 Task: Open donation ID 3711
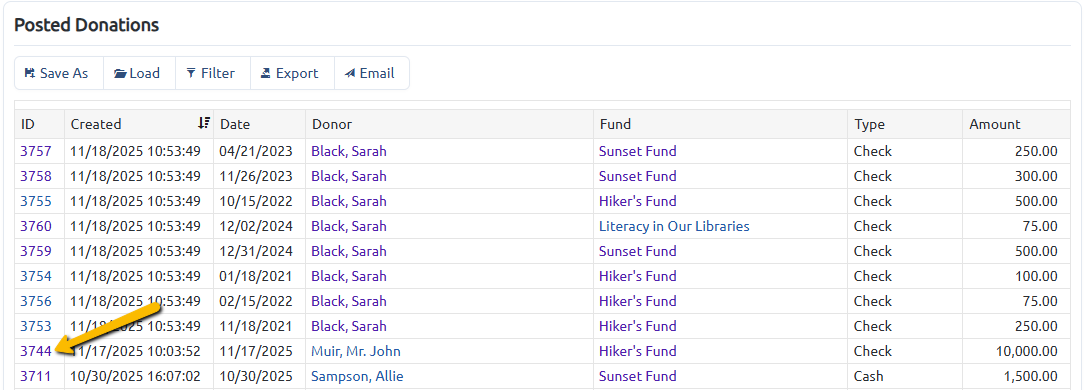(36, 376)
